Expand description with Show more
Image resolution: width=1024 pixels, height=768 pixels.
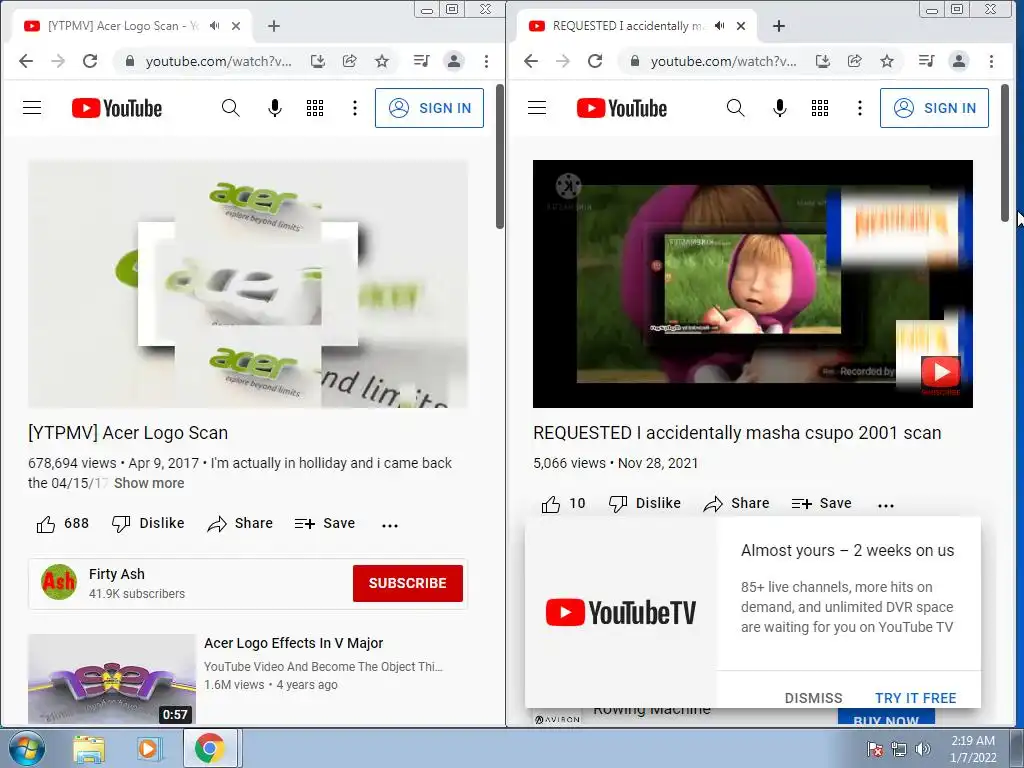pos(149,483)
